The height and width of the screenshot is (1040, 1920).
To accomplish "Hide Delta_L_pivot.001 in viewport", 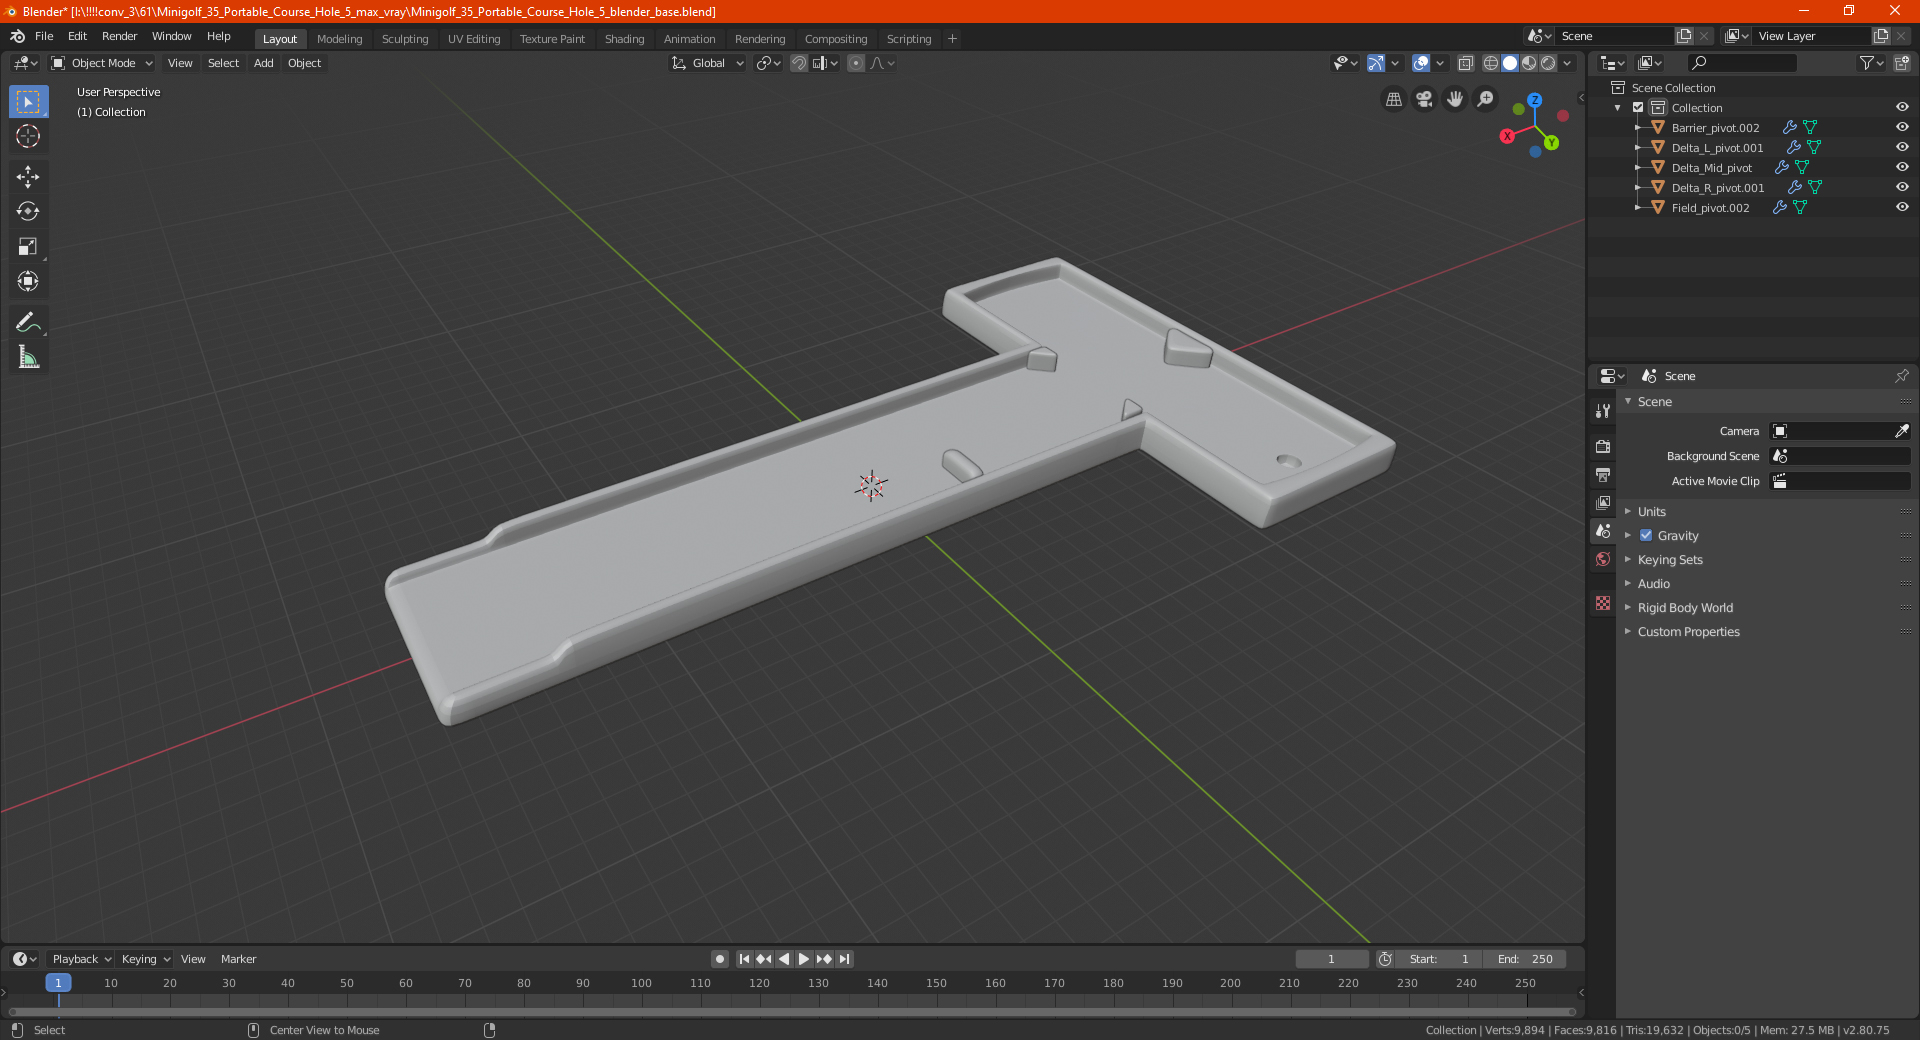I will [x=1902, y=148].
